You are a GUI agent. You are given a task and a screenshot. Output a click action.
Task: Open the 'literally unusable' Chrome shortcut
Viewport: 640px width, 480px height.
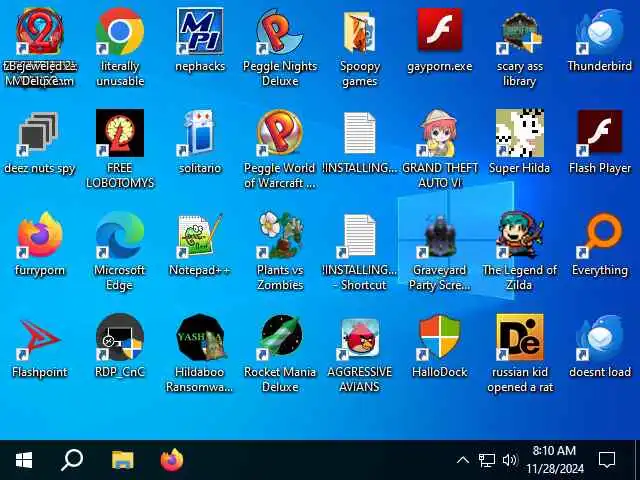(x=120, y=32)
